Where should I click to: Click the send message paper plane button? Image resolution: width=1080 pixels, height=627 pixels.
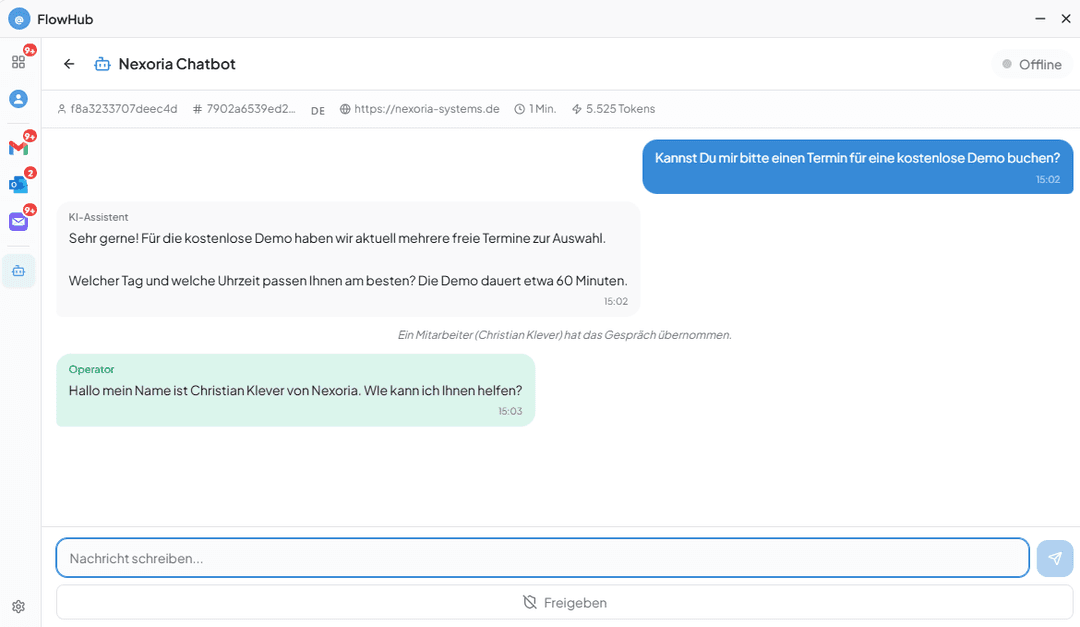tap(1055, 558)
